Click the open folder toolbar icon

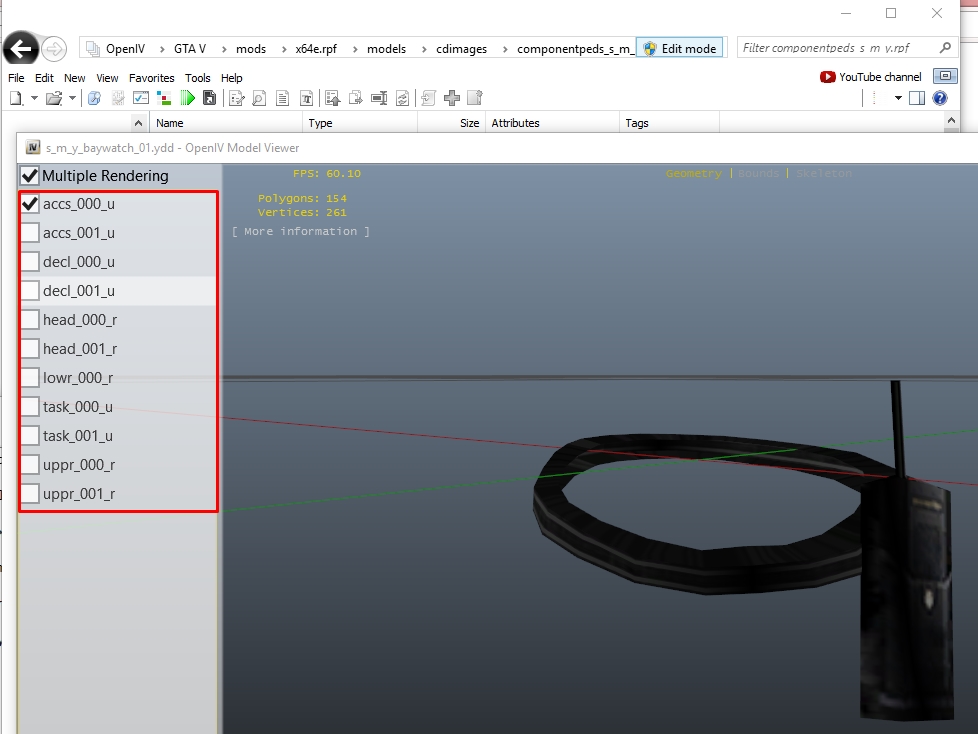(54, 98)
